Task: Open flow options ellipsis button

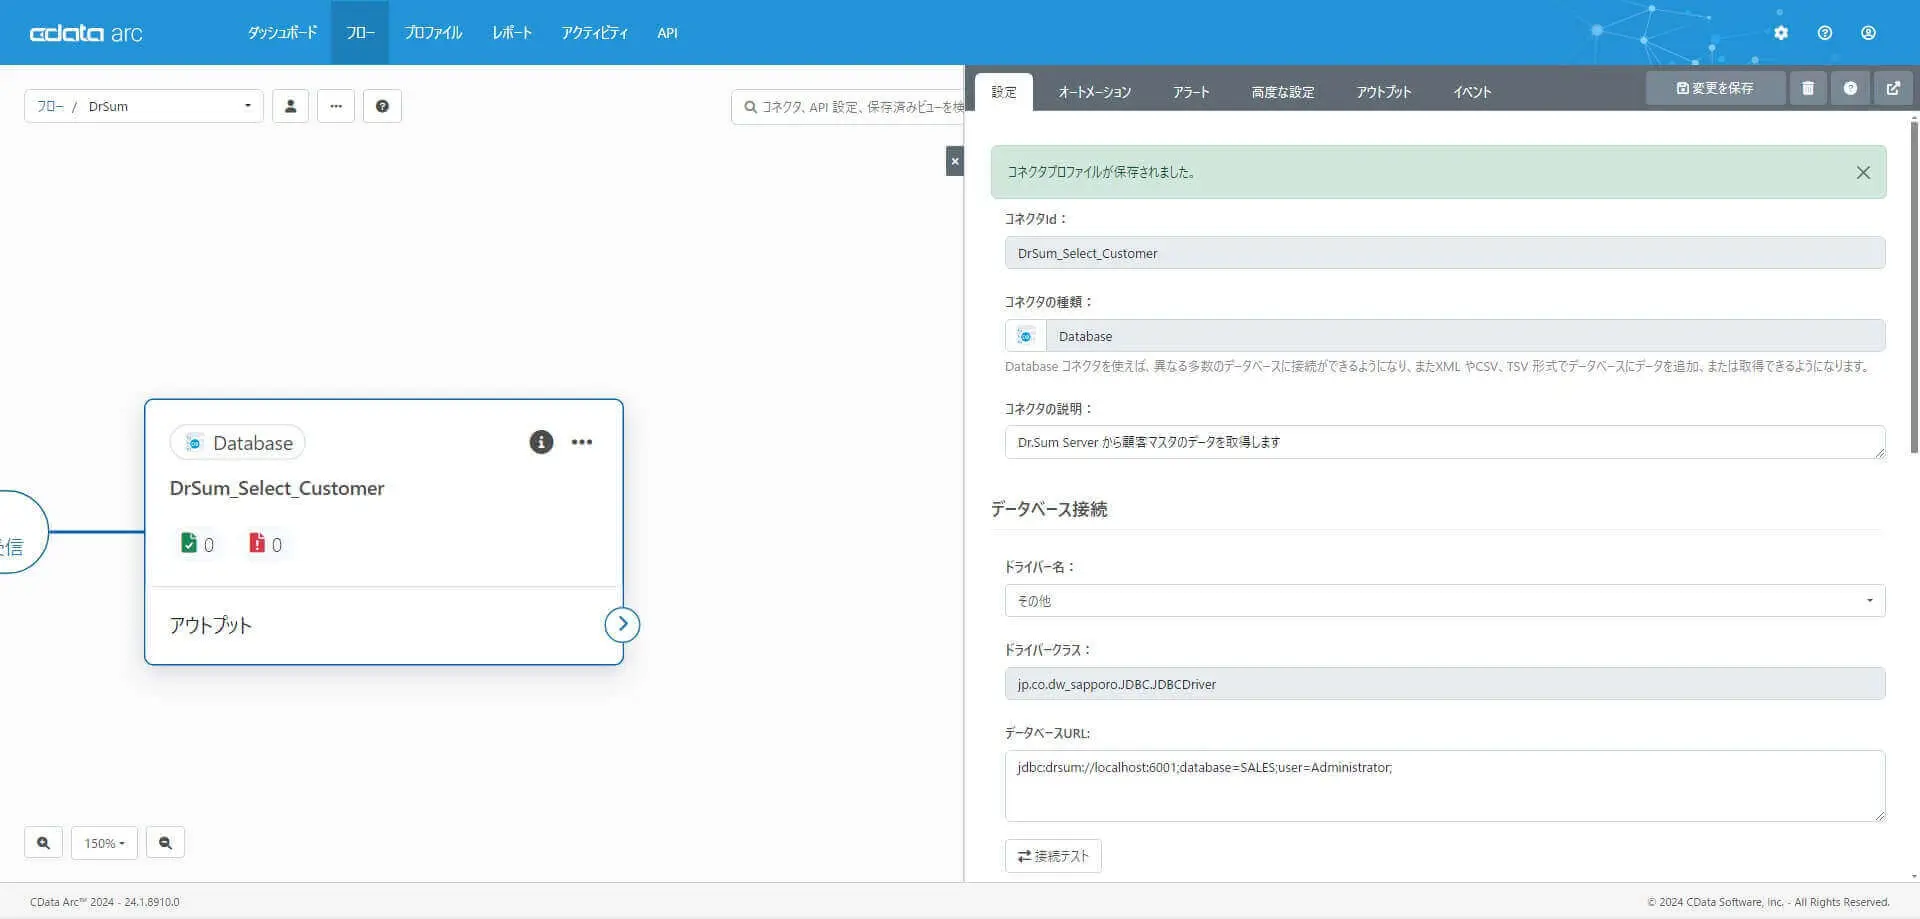Action: [x=336, y=106]
